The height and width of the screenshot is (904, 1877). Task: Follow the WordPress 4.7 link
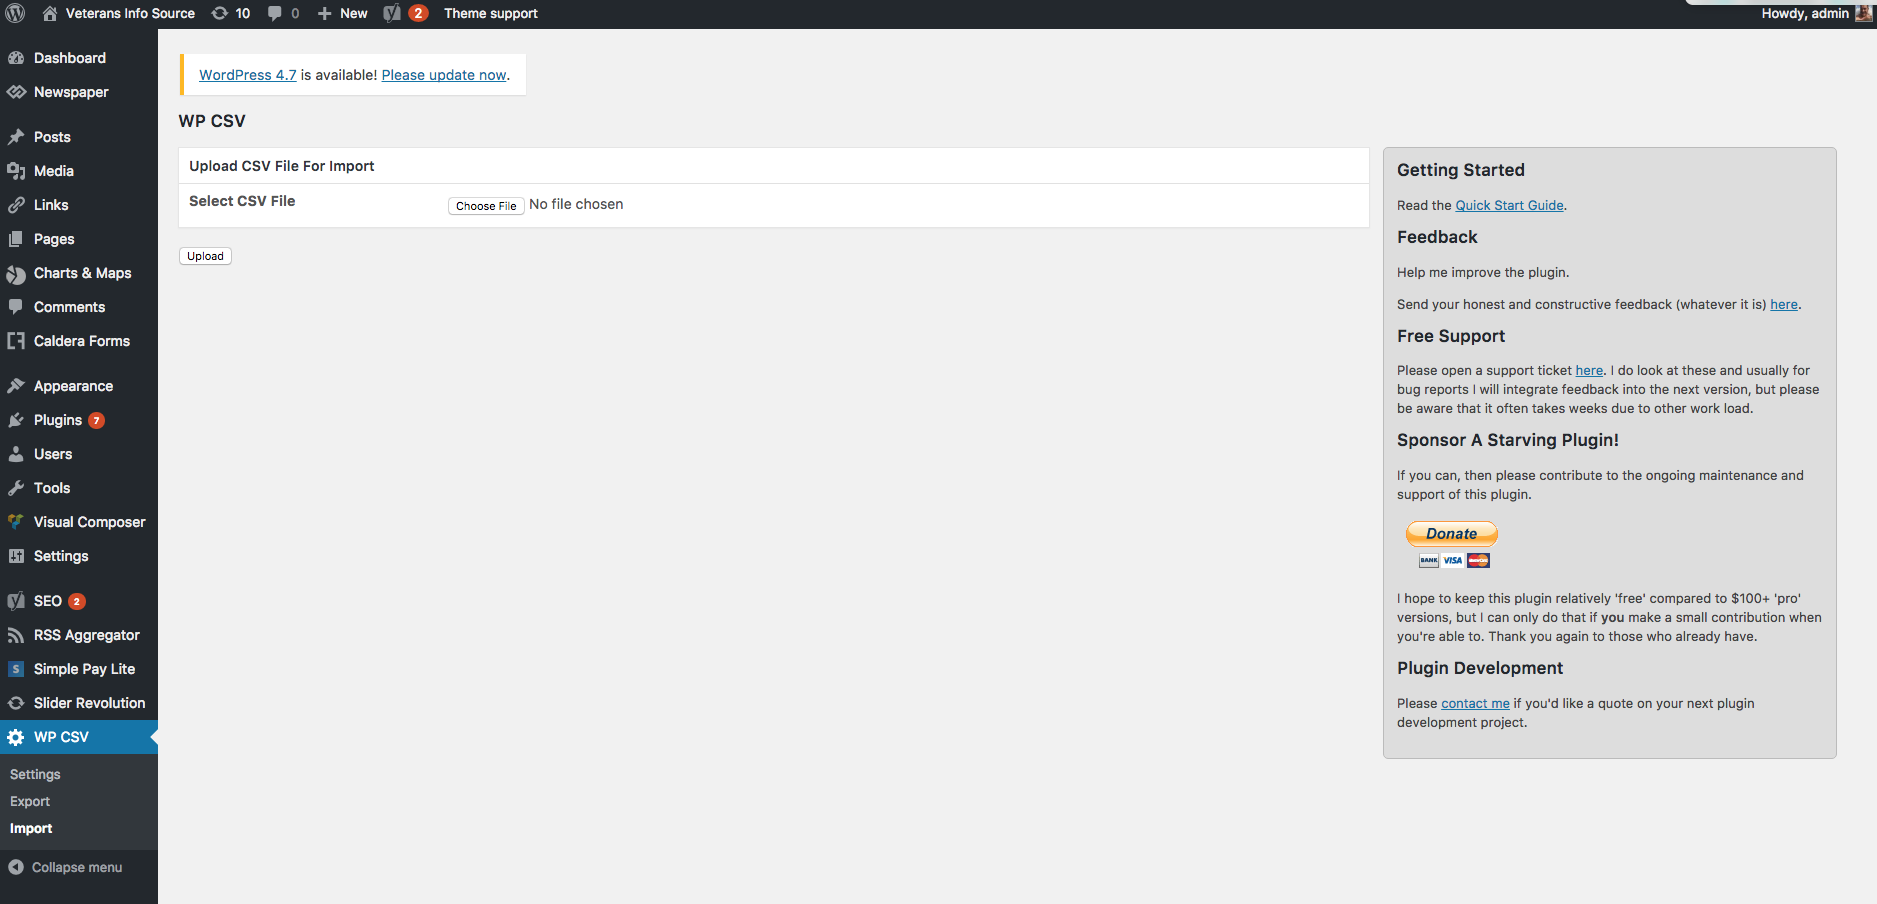point(248,75)
